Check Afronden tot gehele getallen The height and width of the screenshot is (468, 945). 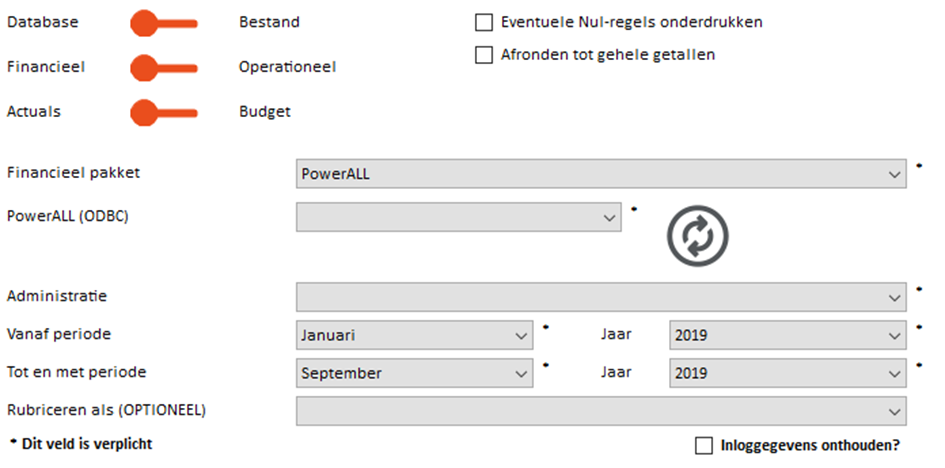pos(484,55)
